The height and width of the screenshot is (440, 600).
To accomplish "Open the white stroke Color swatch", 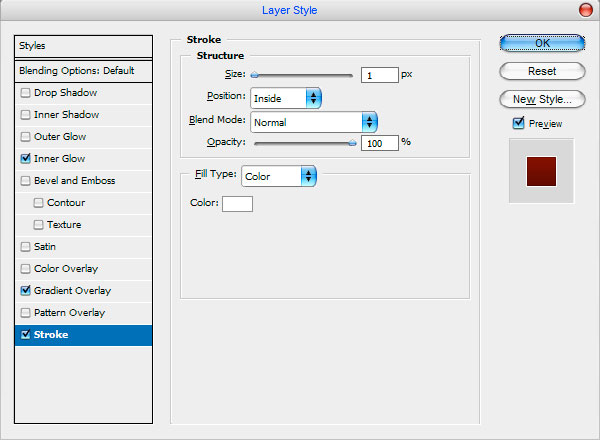I will [237, 204].
